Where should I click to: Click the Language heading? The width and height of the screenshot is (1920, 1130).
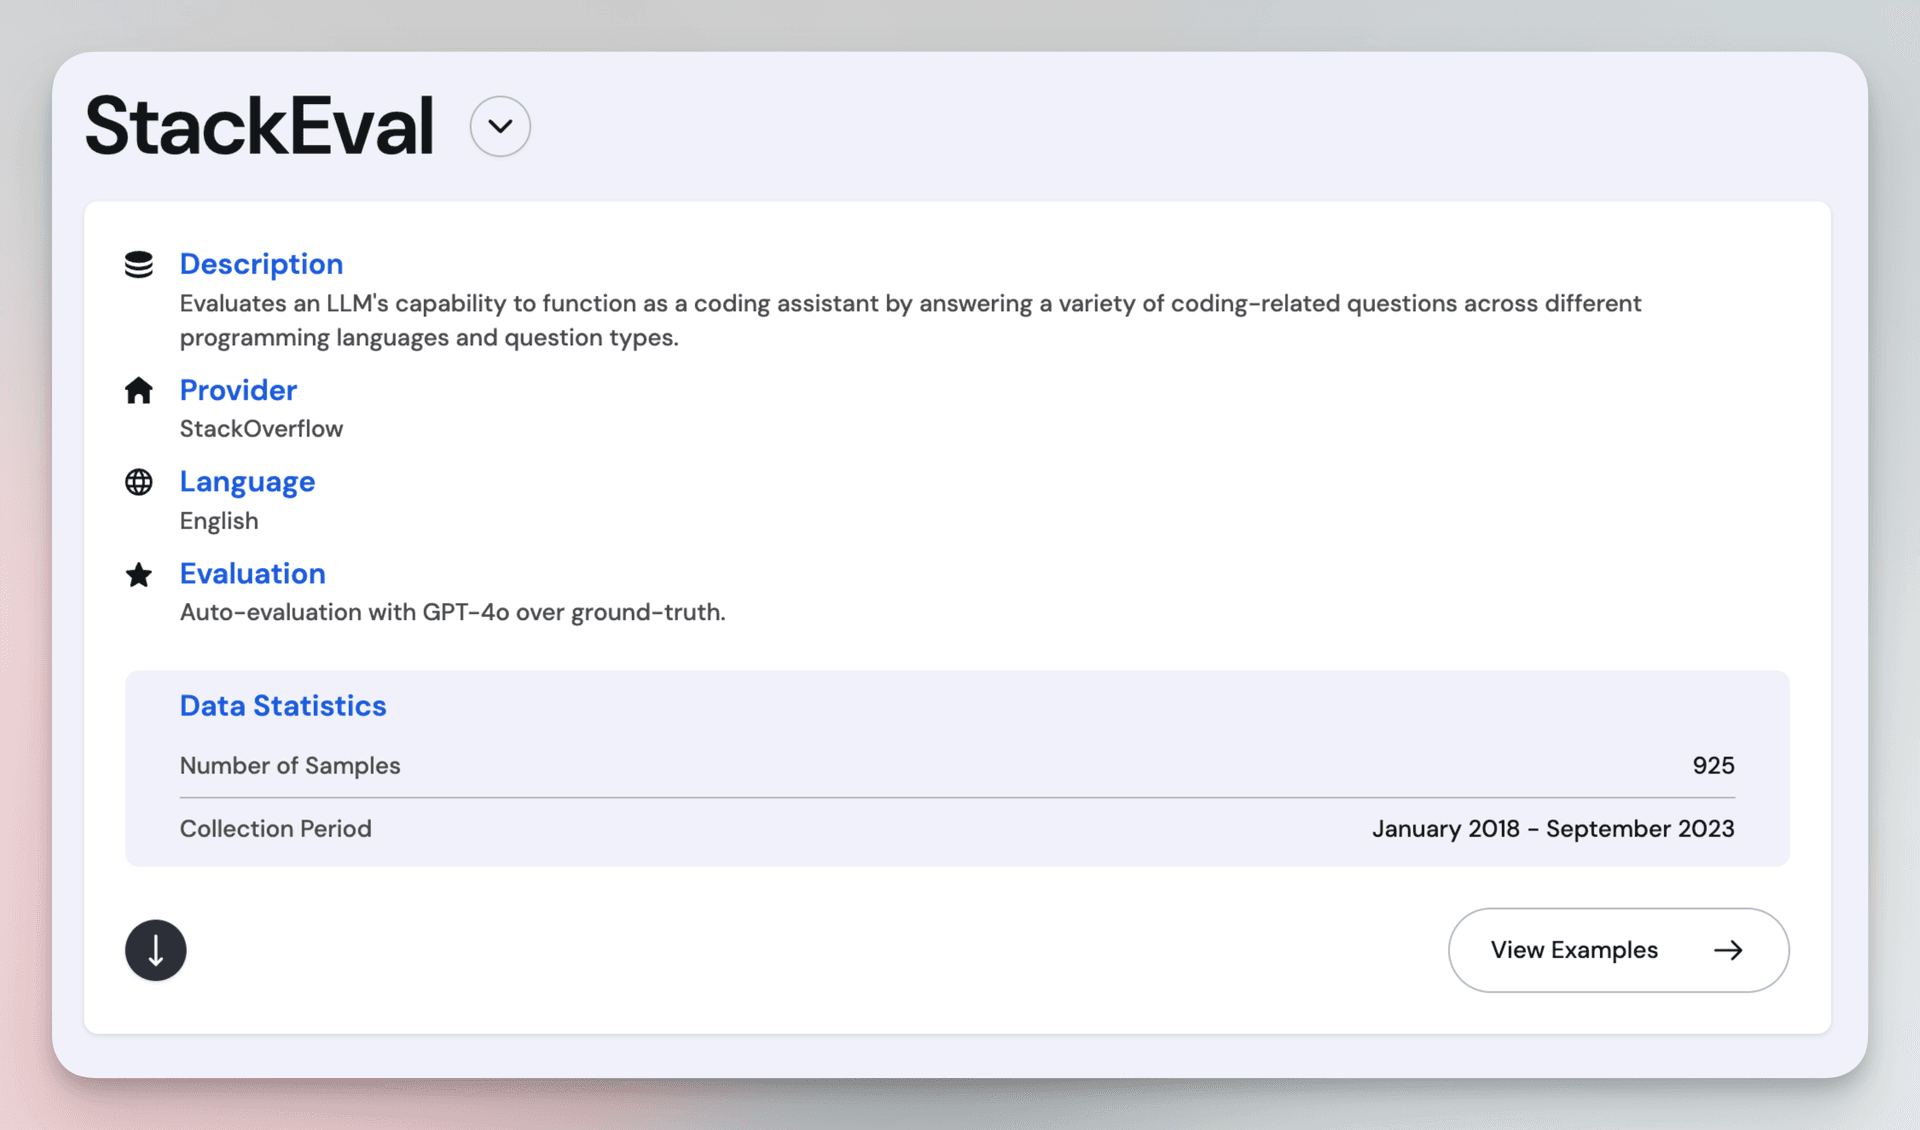pyautogui.click(x=247, y=482)
